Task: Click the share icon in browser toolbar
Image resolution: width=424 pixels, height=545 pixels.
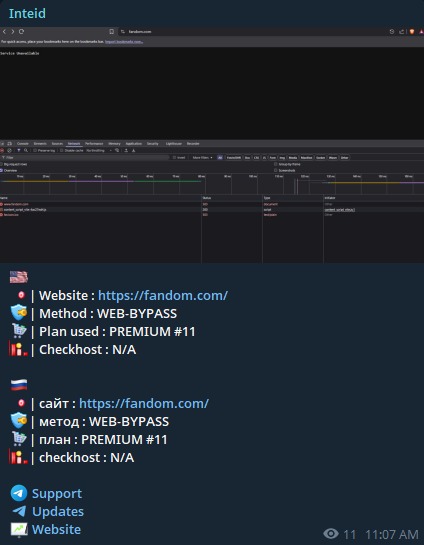Action: (x=401, y=32)
